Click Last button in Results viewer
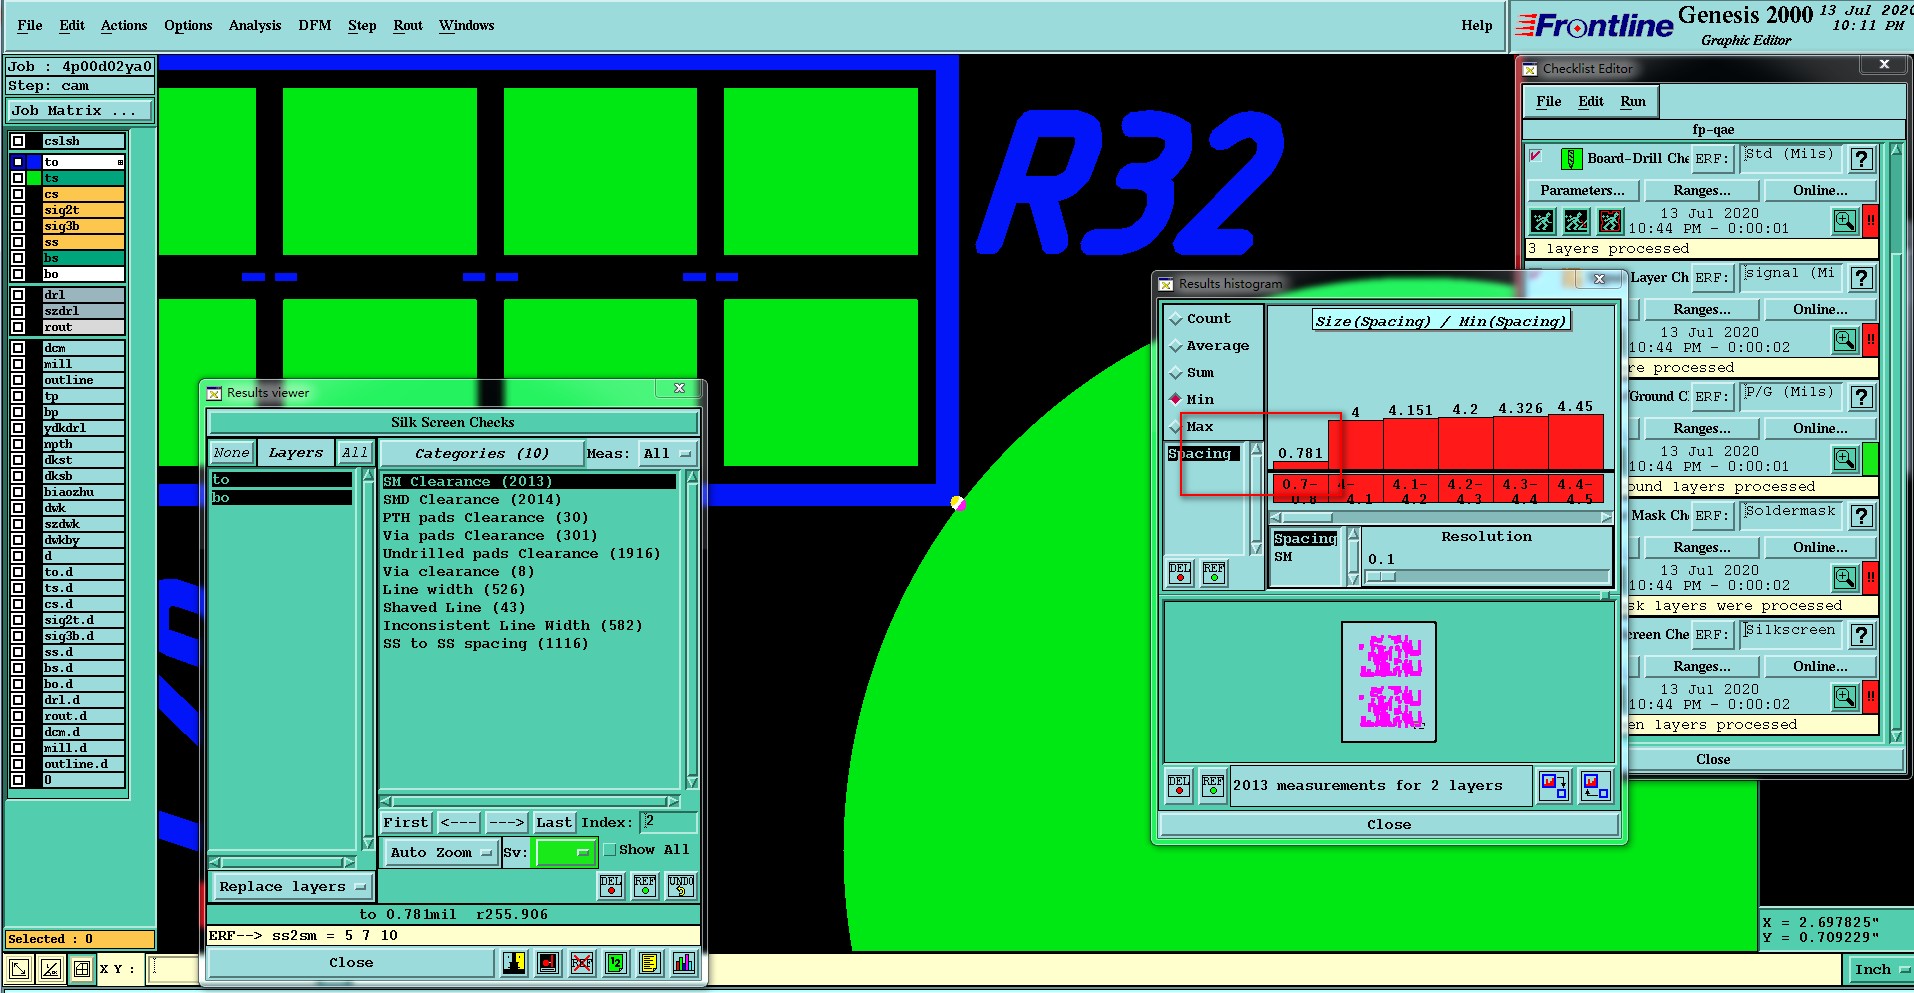The height and width of the screenshot is (993, 1914). 554,822
